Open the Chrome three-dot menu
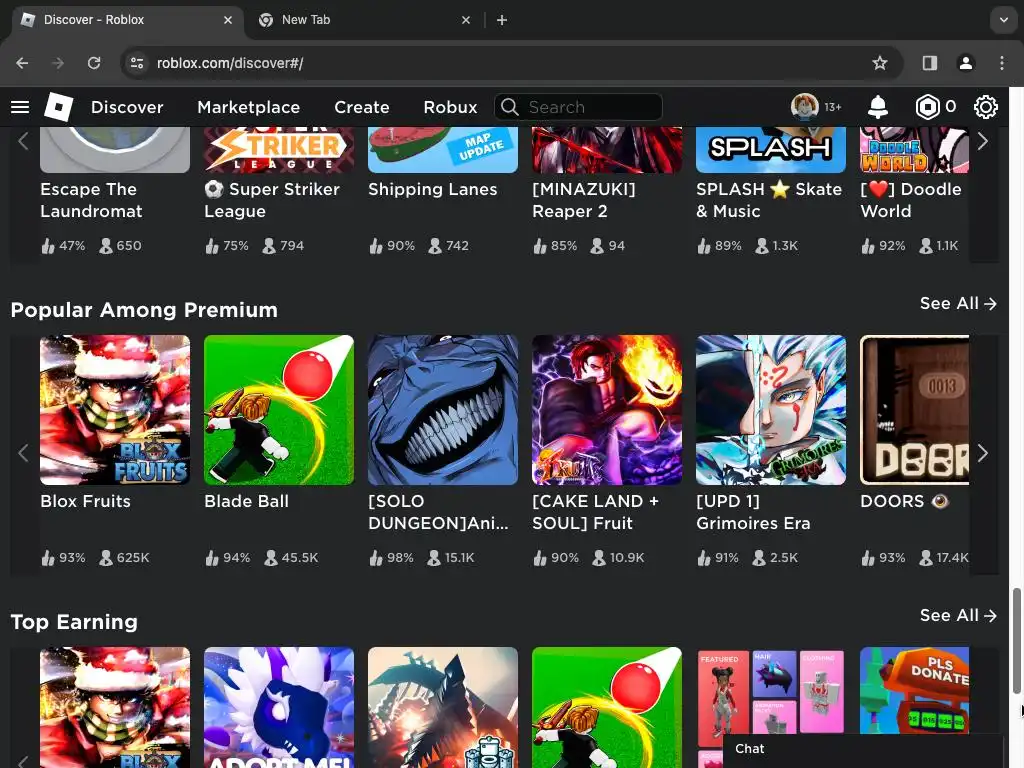Screen dimensions: 1024x768 pyautogui.click(x=1002, y=63)
